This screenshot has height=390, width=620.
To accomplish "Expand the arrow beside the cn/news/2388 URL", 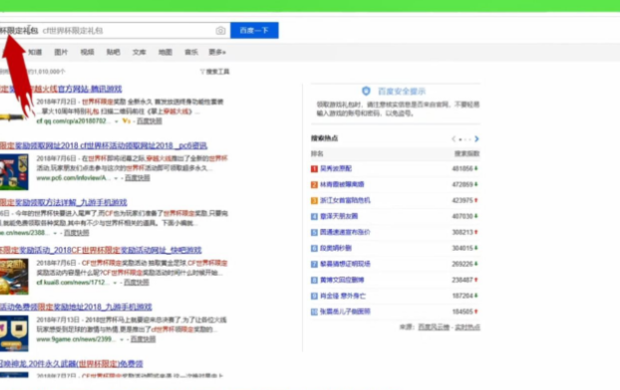I will click(x=55, y=233).
